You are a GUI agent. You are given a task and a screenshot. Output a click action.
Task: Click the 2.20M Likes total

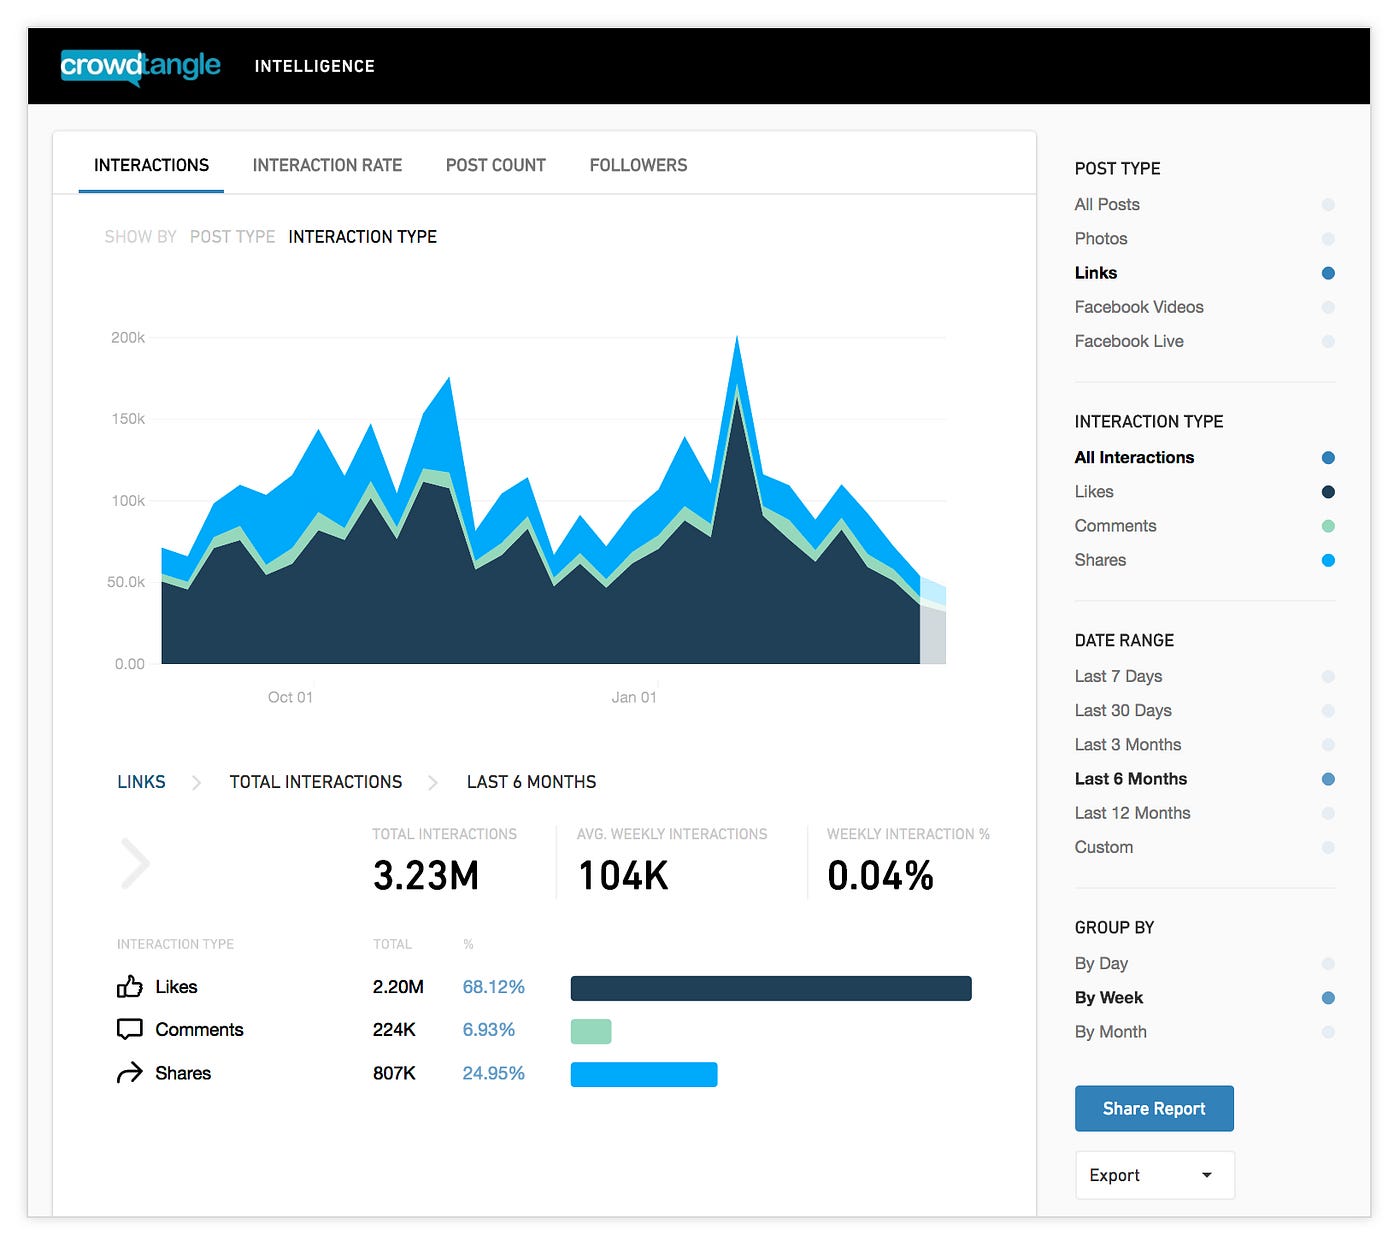click(398, 987)
